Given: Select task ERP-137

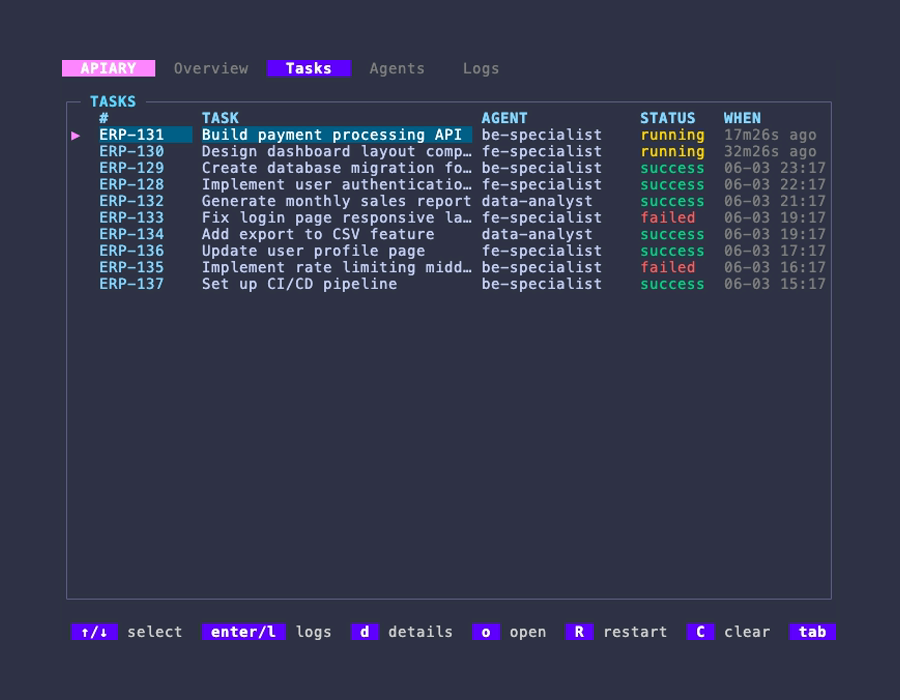Looking at the screenshot, I should click(131, 284).
